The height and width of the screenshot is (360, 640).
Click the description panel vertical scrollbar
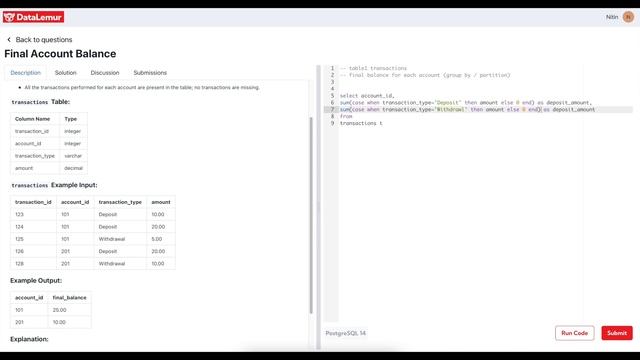coord(311,215)
